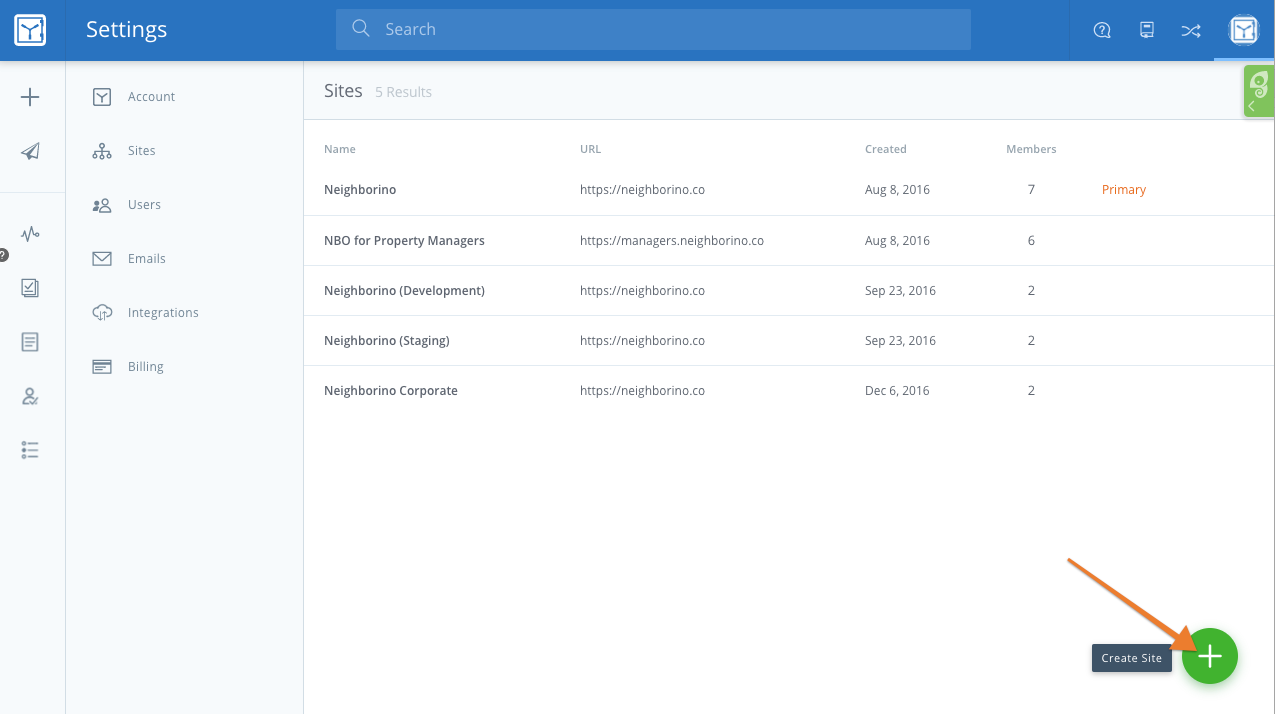Click the shuffle arrows icon in header

[1191, 30]
